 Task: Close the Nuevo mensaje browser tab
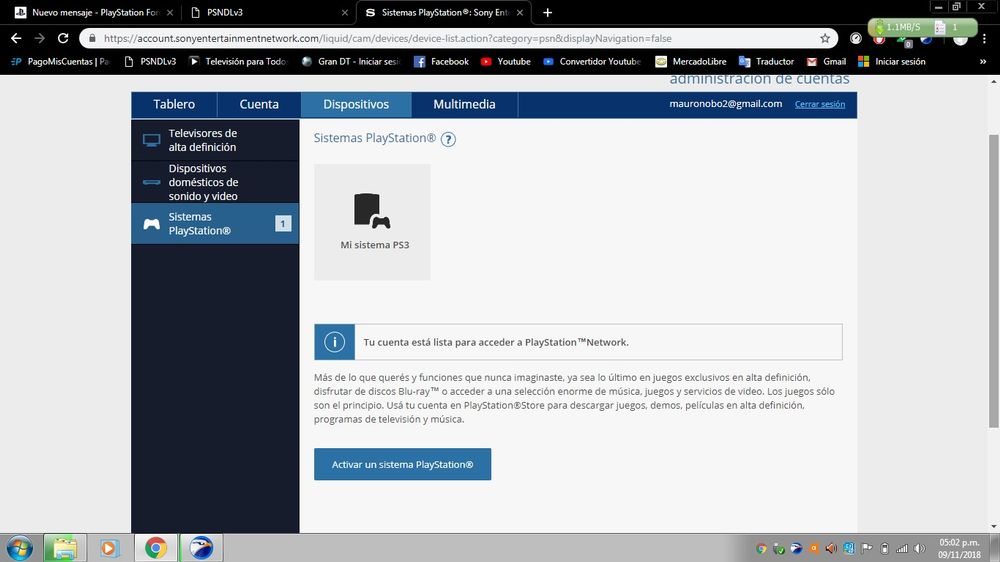click(170, 12)
